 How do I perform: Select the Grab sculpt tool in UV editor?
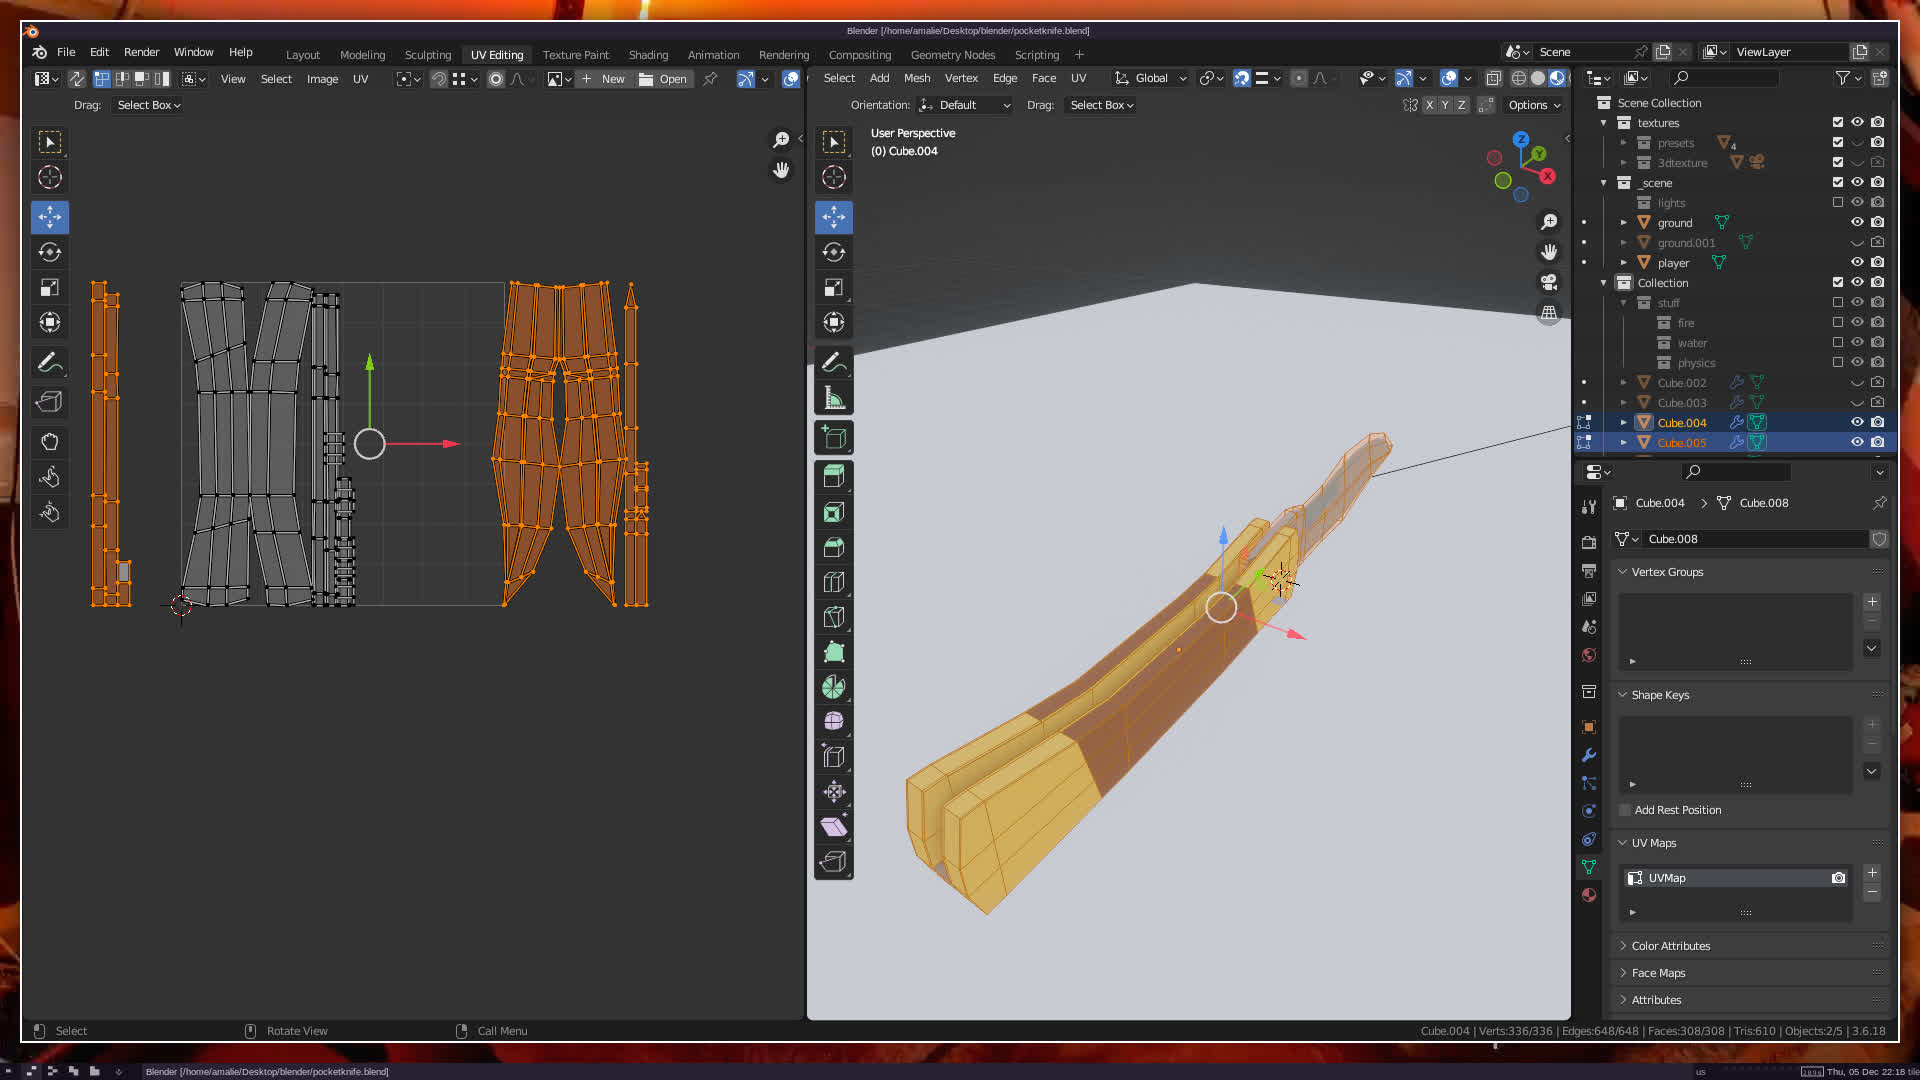pyautogui.click(x=49, y=442)
